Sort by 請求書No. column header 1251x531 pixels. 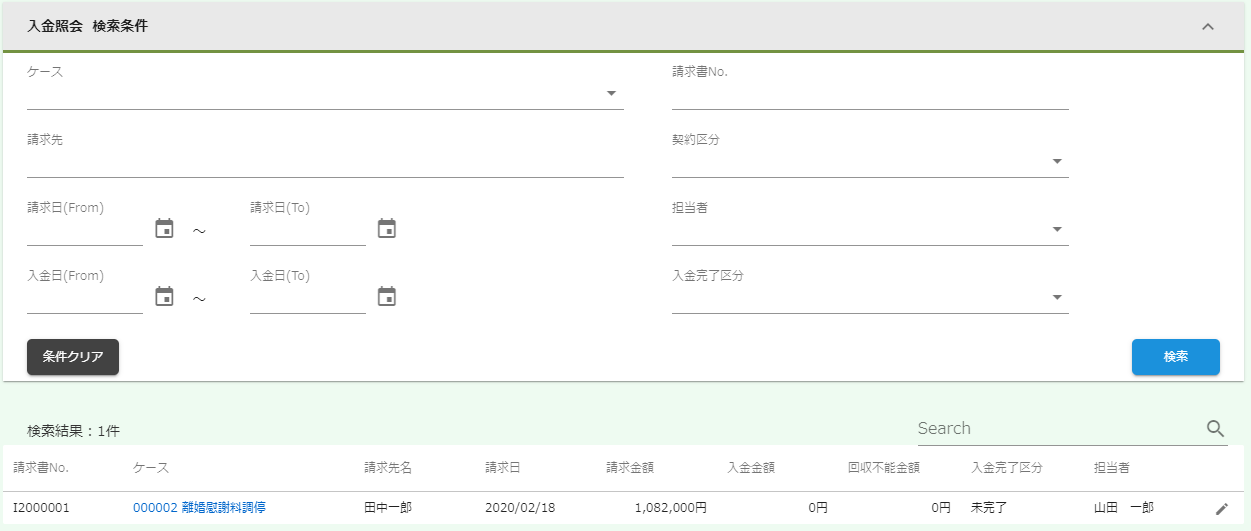[41, 468]
